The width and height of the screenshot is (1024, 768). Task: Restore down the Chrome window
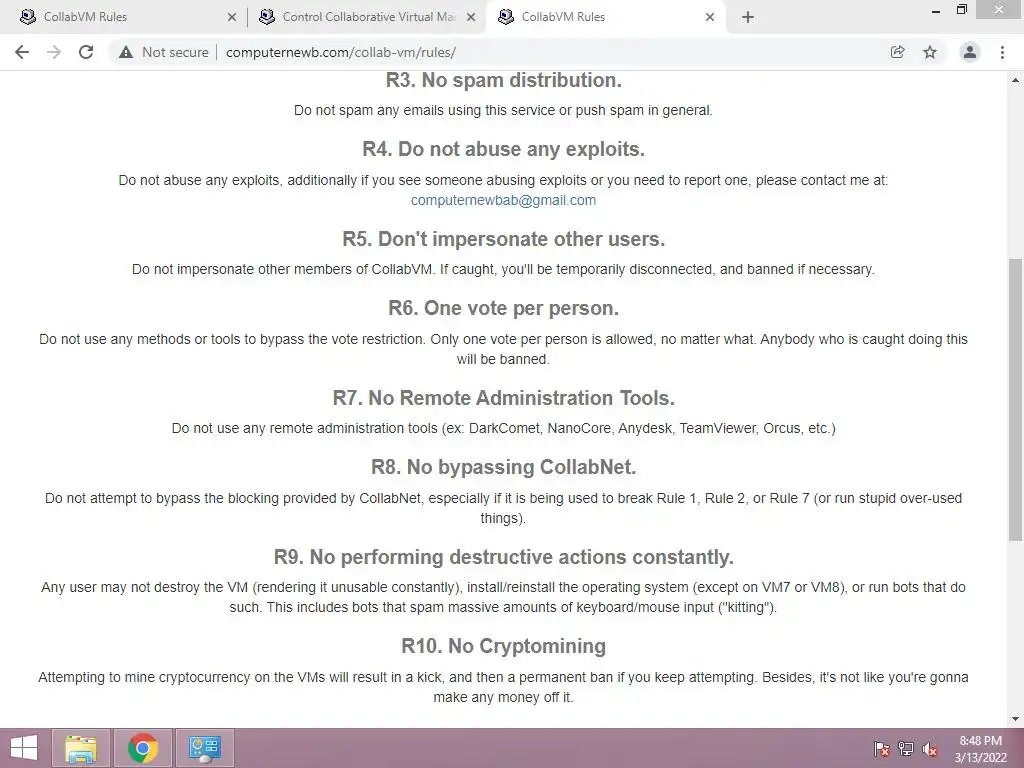(x=962, y=10)
